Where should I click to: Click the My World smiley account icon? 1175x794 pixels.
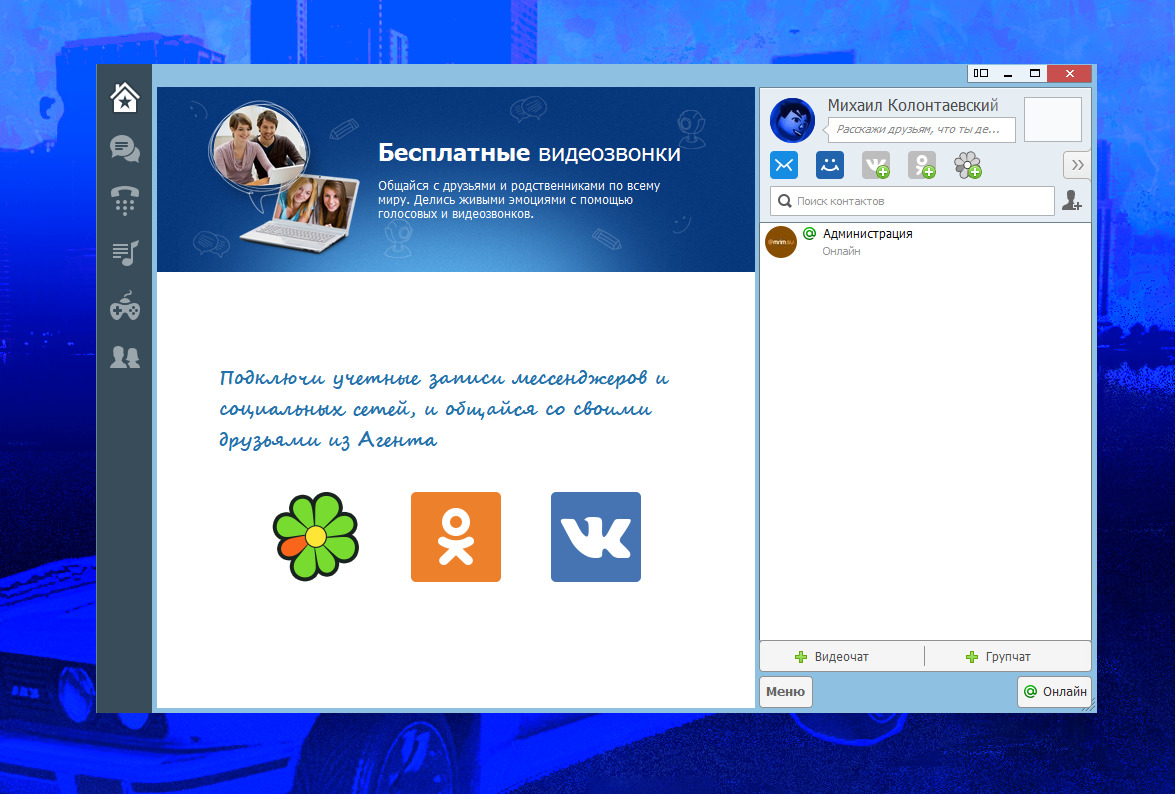point(830,165)
